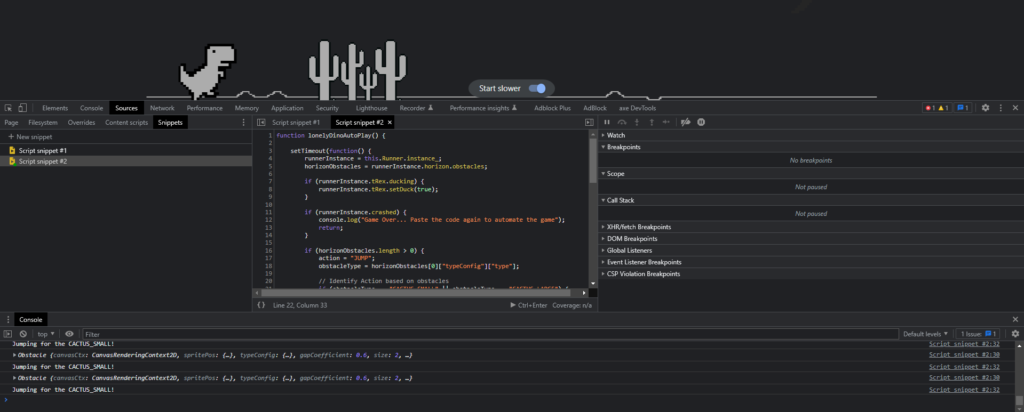Clear console icon
The height and width of the screenshot is (412, 1024).
[x=23, y=334]
